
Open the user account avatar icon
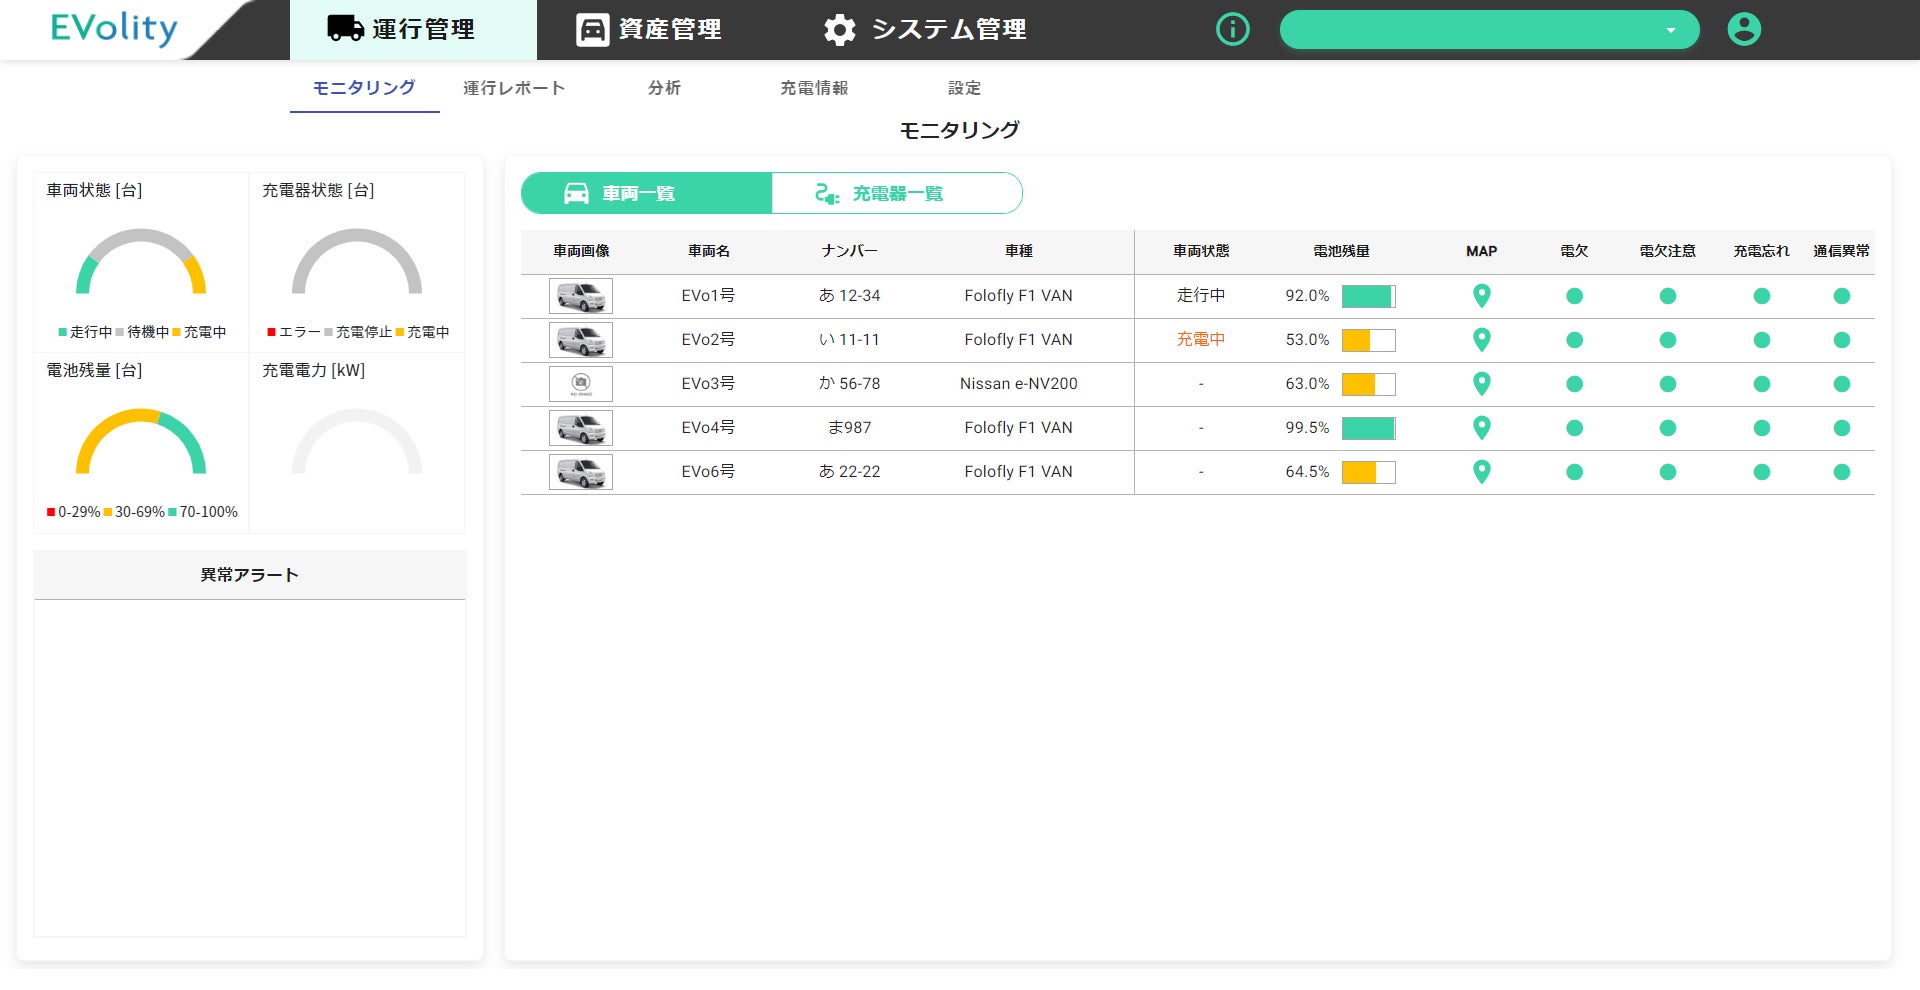click(x=1744, y=29)
